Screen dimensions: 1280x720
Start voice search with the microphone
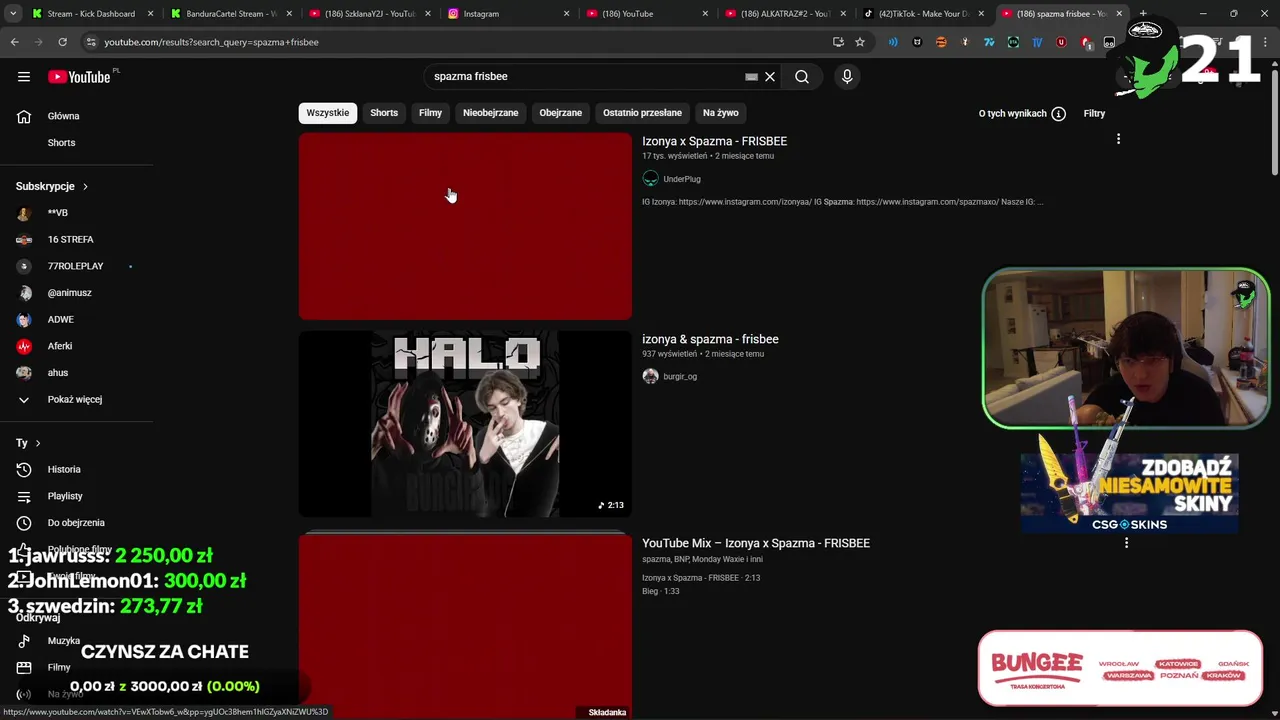[847, 77]
